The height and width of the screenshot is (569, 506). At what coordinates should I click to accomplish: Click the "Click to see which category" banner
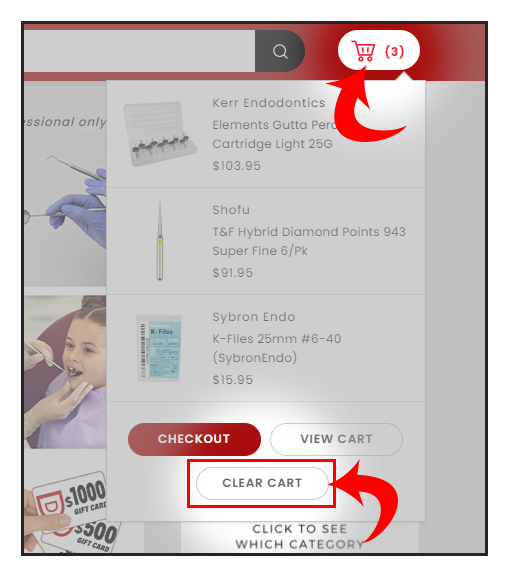299,537
